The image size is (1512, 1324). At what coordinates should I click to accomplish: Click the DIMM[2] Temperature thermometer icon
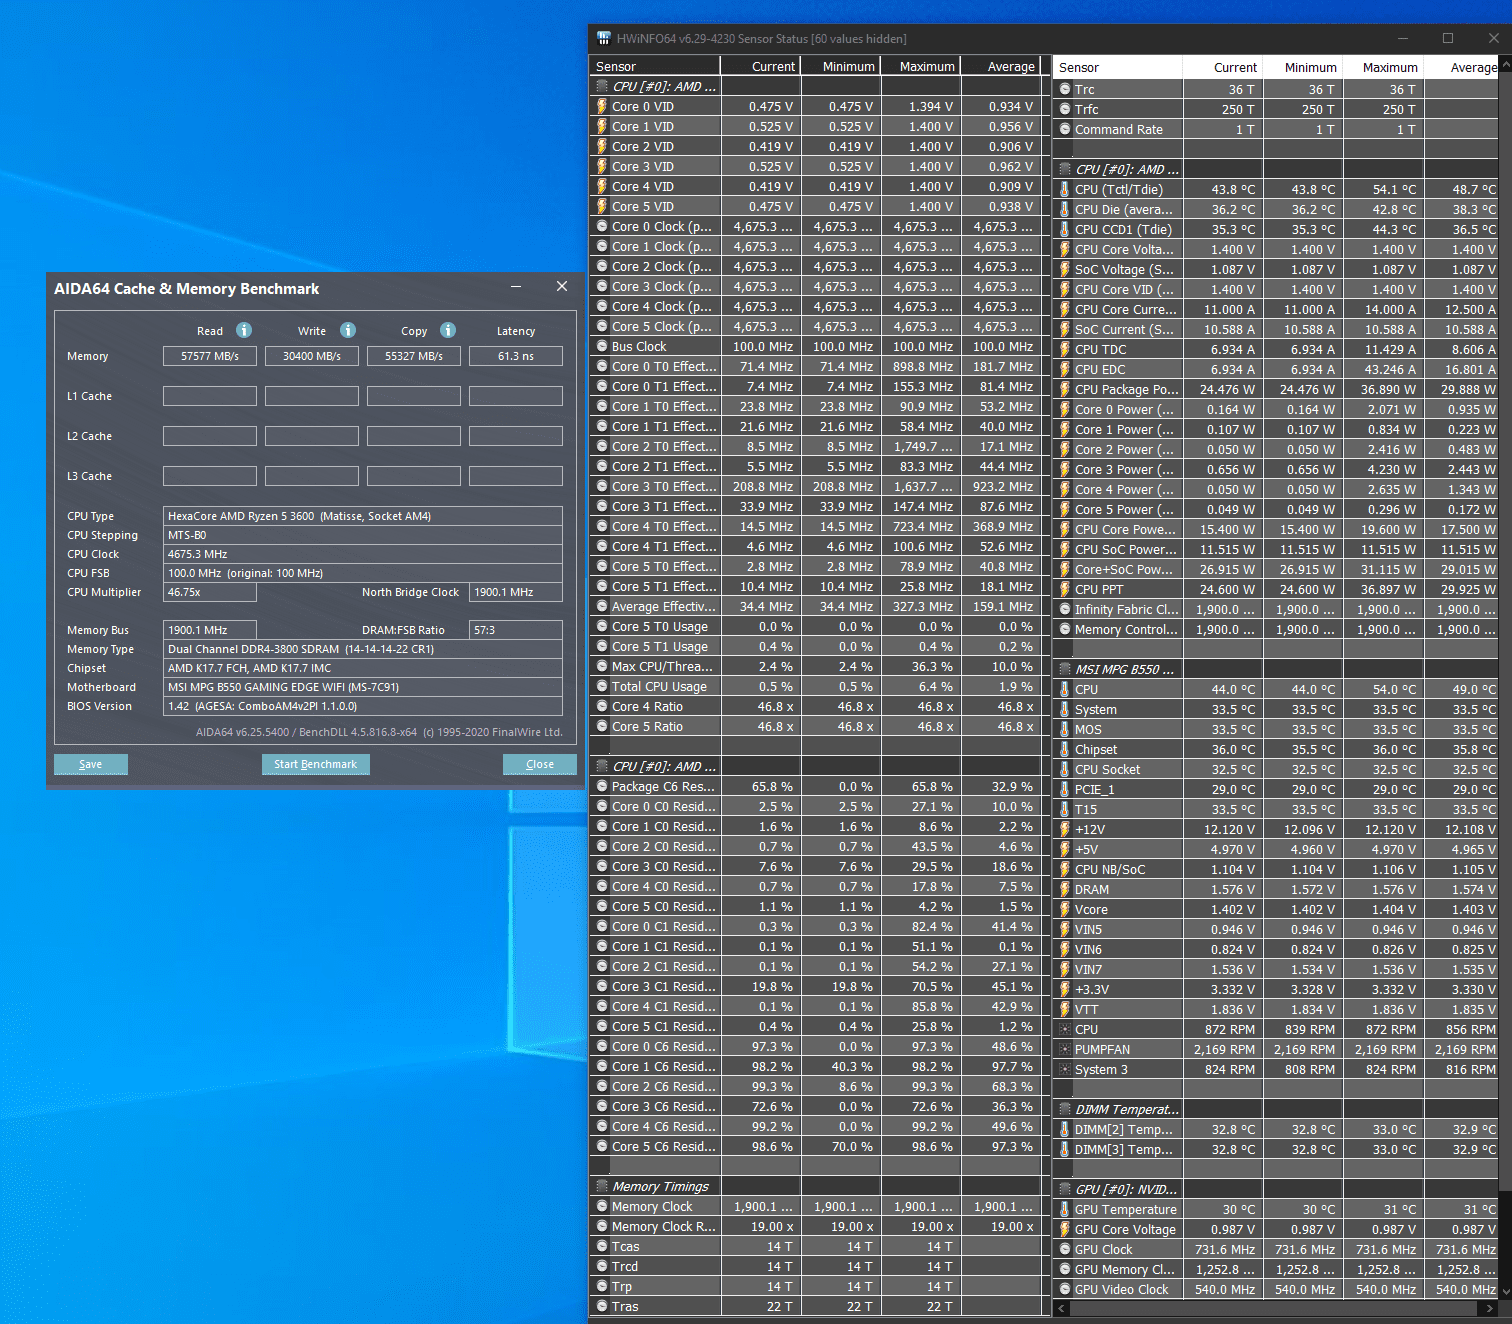(x=1065, y=1129)
